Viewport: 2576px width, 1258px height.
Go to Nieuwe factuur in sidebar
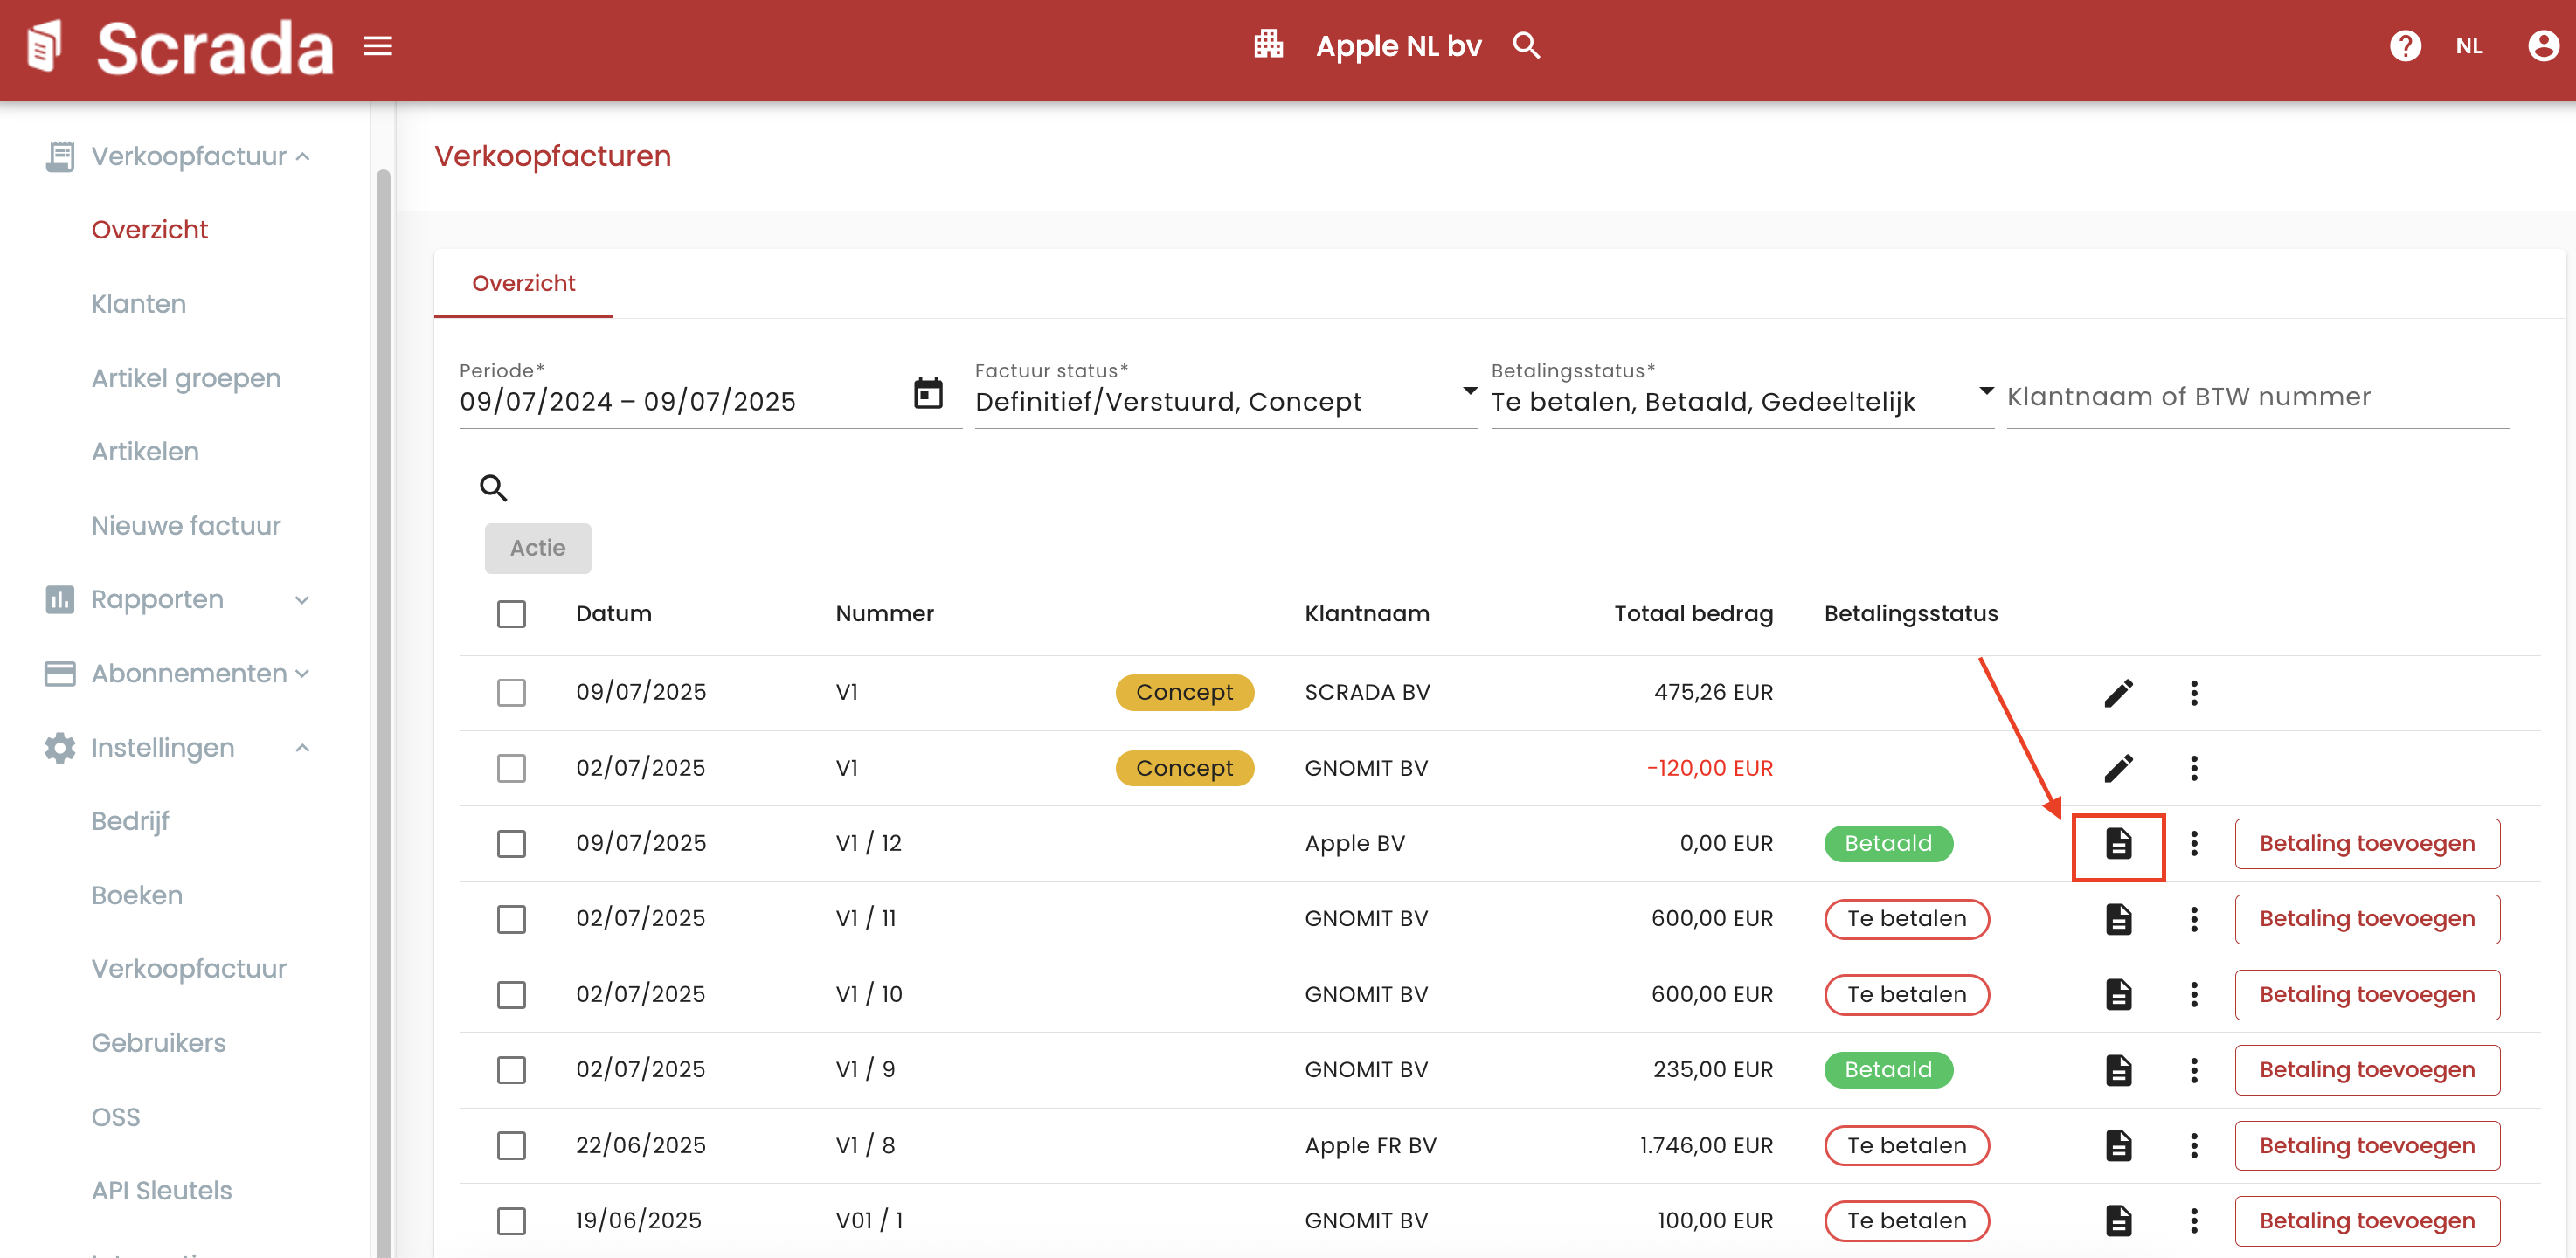pos(186,526)
